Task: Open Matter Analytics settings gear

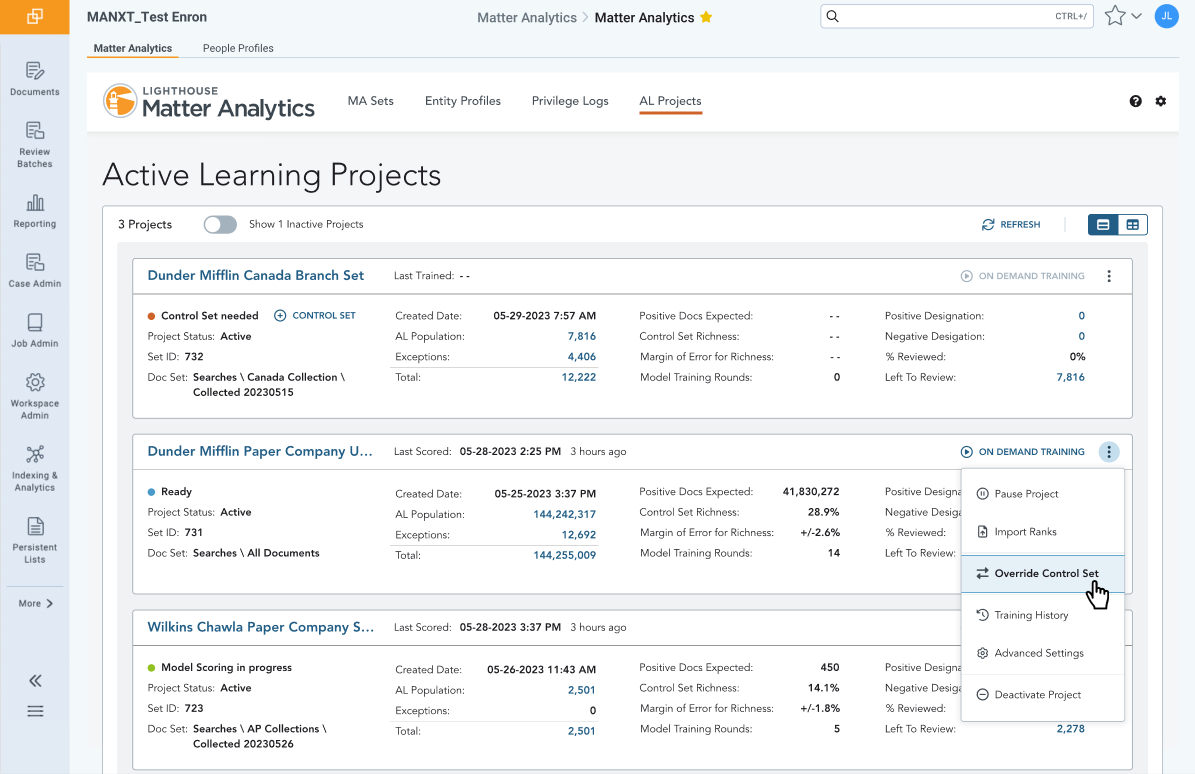Action: 1161,101
